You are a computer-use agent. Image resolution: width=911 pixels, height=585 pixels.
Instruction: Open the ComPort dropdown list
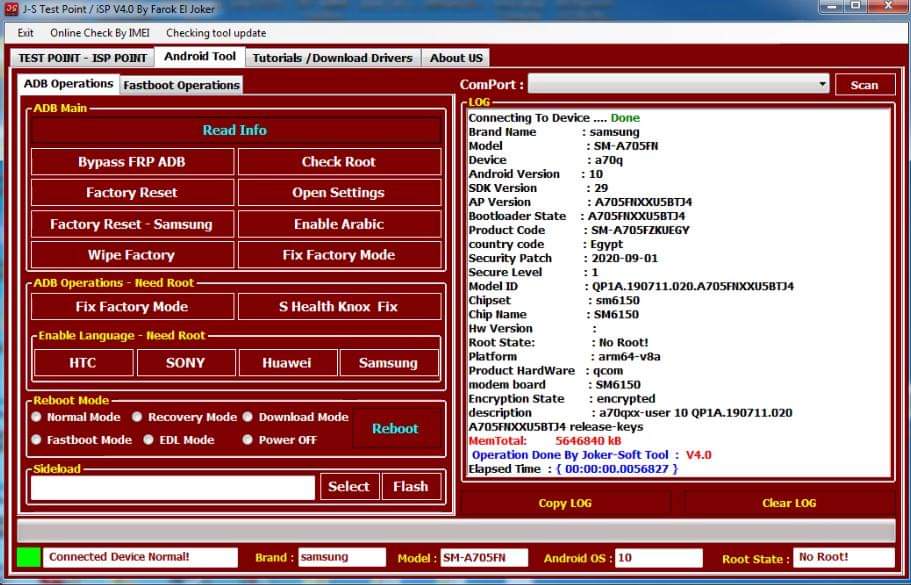[823, 84]
